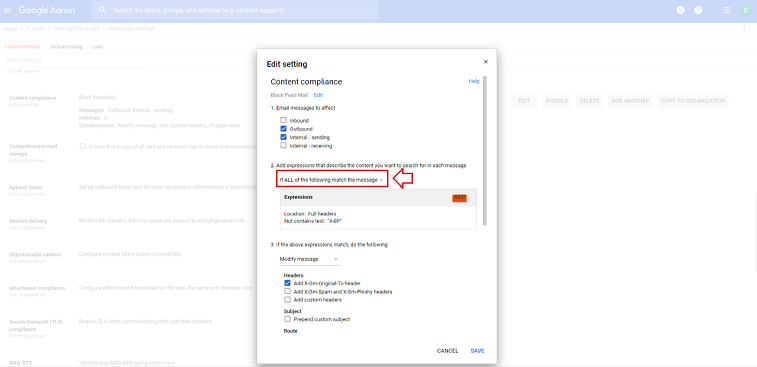
Task: Click the search magnifier icon
Action: click(102, 10)
